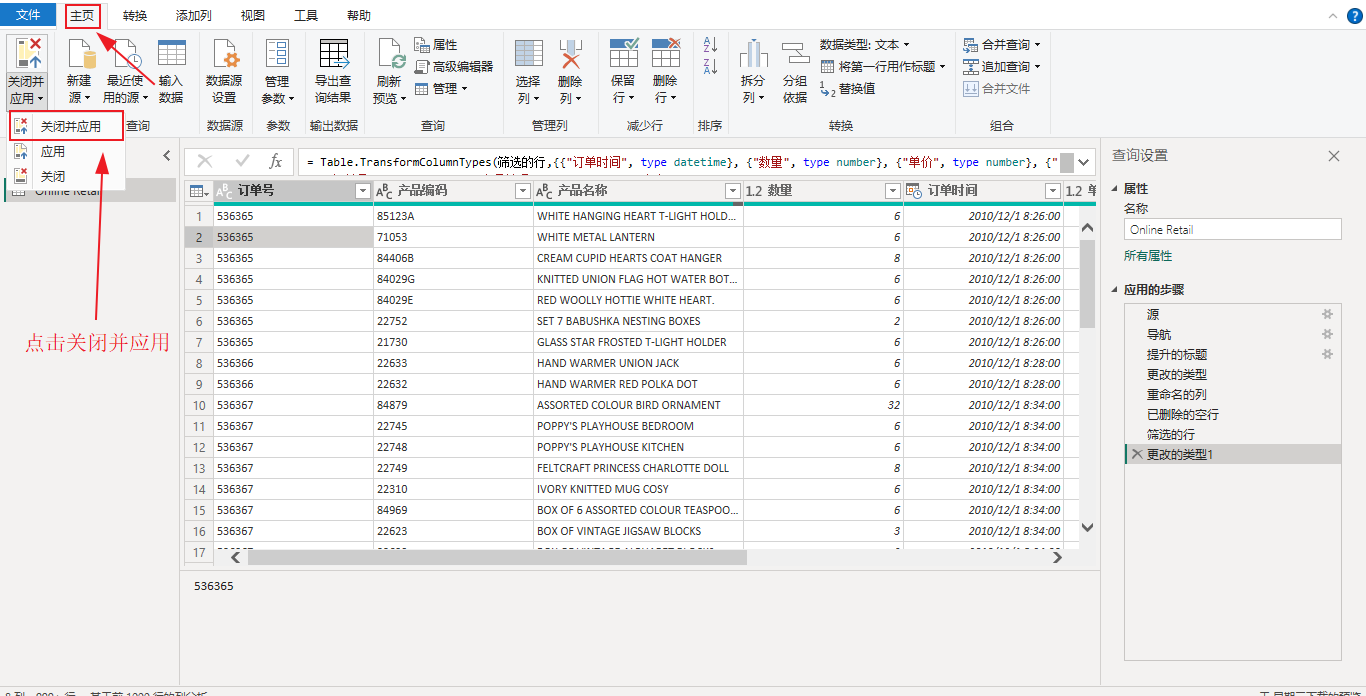Viewport: 1366px width, 696px height.
Task: Click the Split Column (拆分列) icon
Action: click(753, 54)
